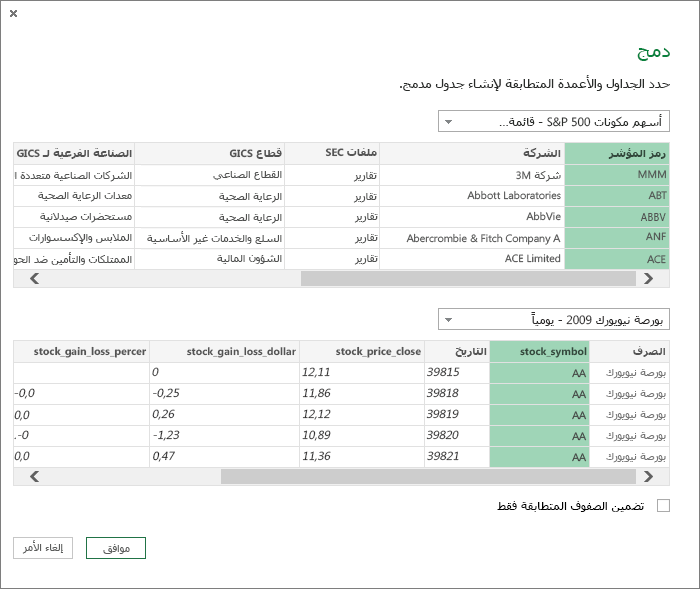Select the الصرف column header
The height and width of the screenshot is (589, 700).
[x=629, y=352]
